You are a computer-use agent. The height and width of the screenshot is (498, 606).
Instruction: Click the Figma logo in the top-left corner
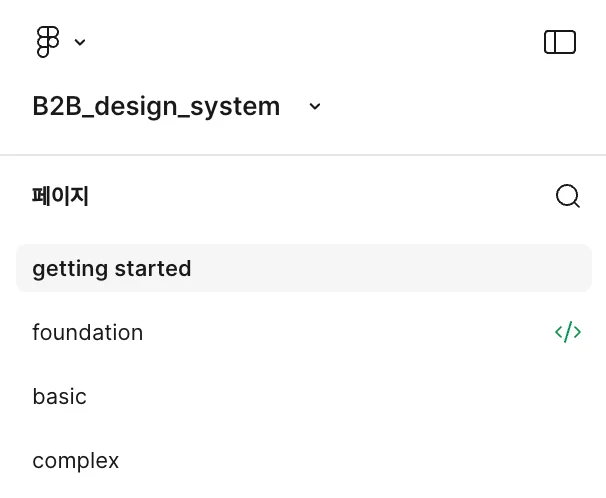tap(47, 42)
